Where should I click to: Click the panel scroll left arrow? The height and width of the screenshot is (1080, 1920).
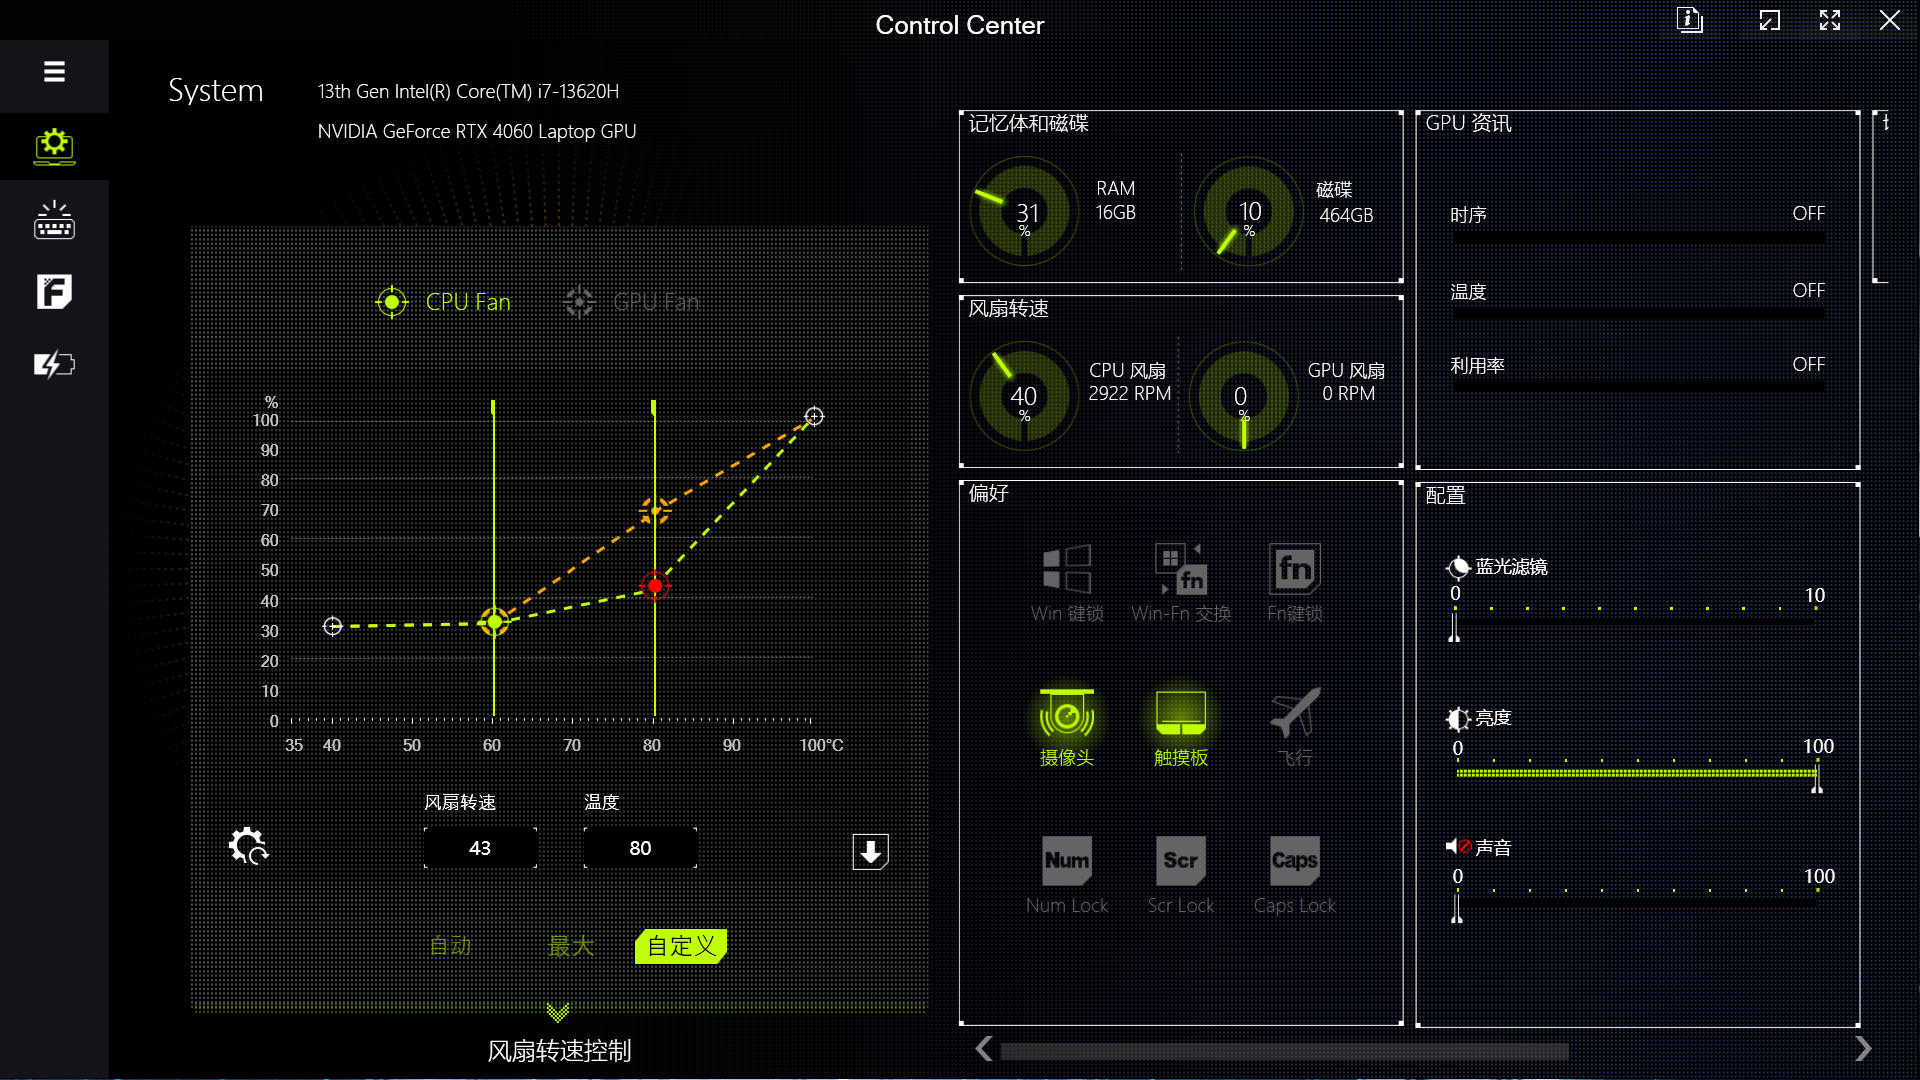coord(984,1049)
